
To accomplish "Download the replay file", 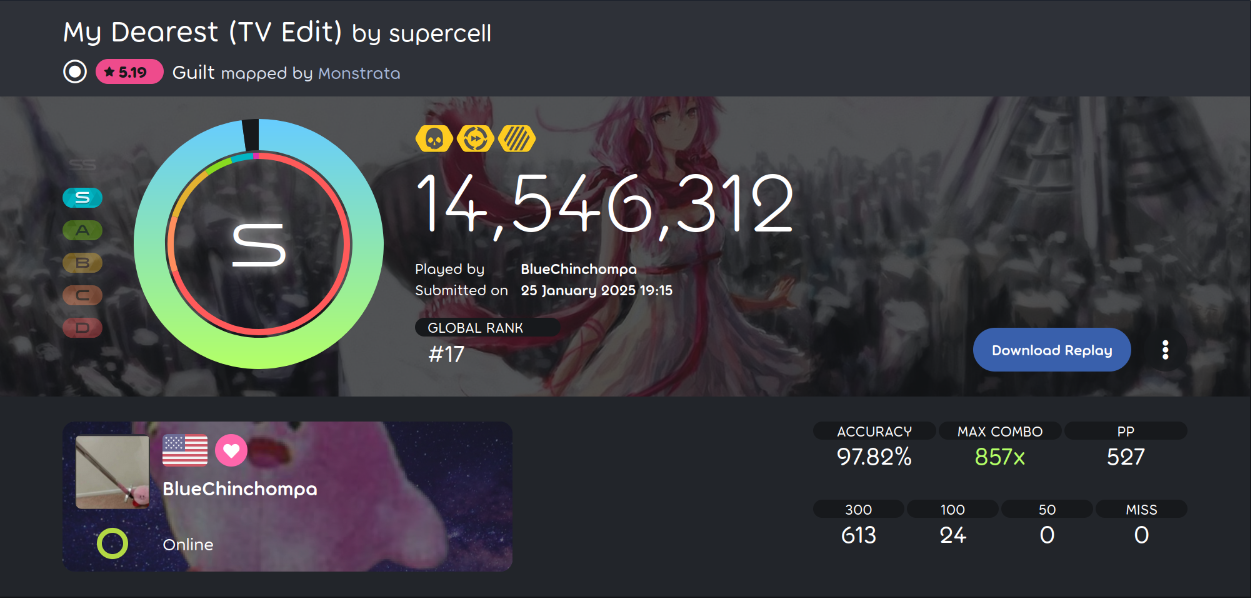I will 1052,350.
